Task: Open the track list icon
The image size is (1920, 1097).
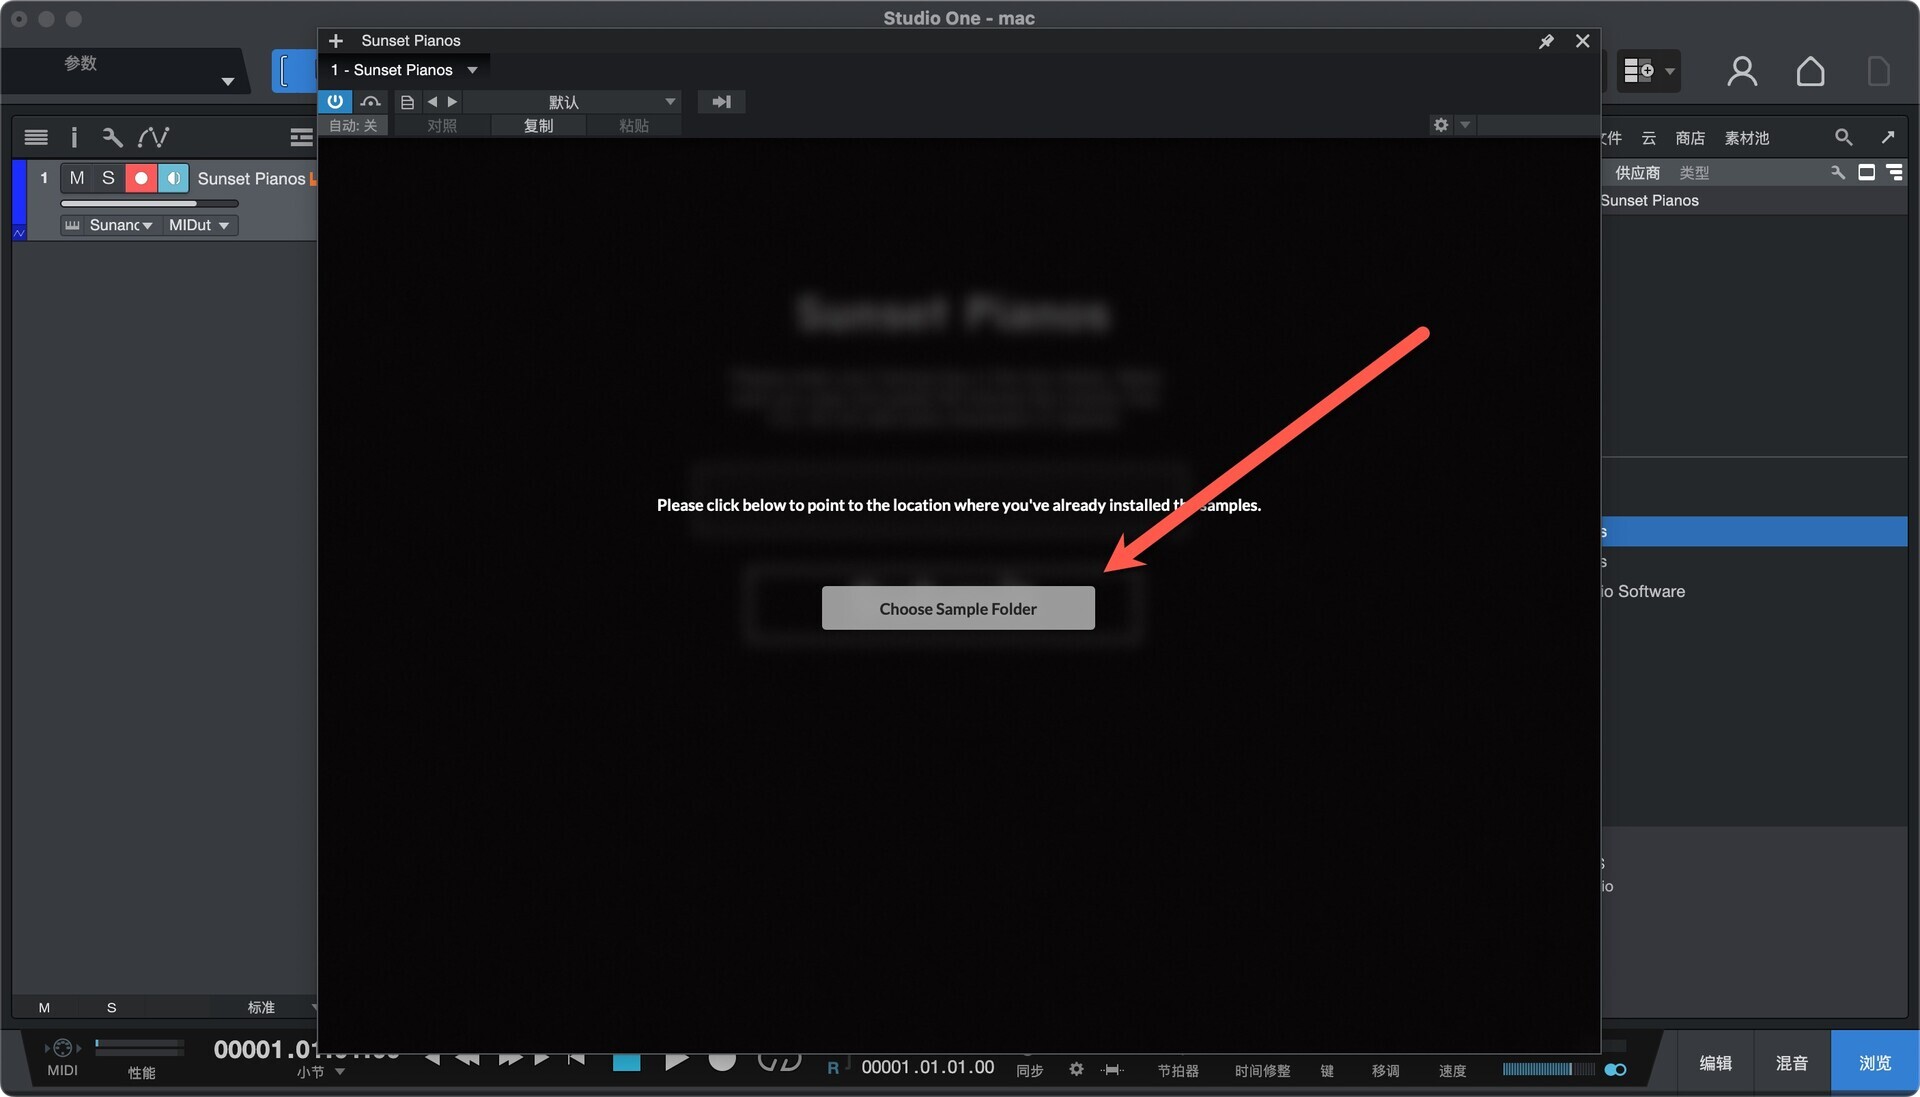Action: tap(36, 137)
